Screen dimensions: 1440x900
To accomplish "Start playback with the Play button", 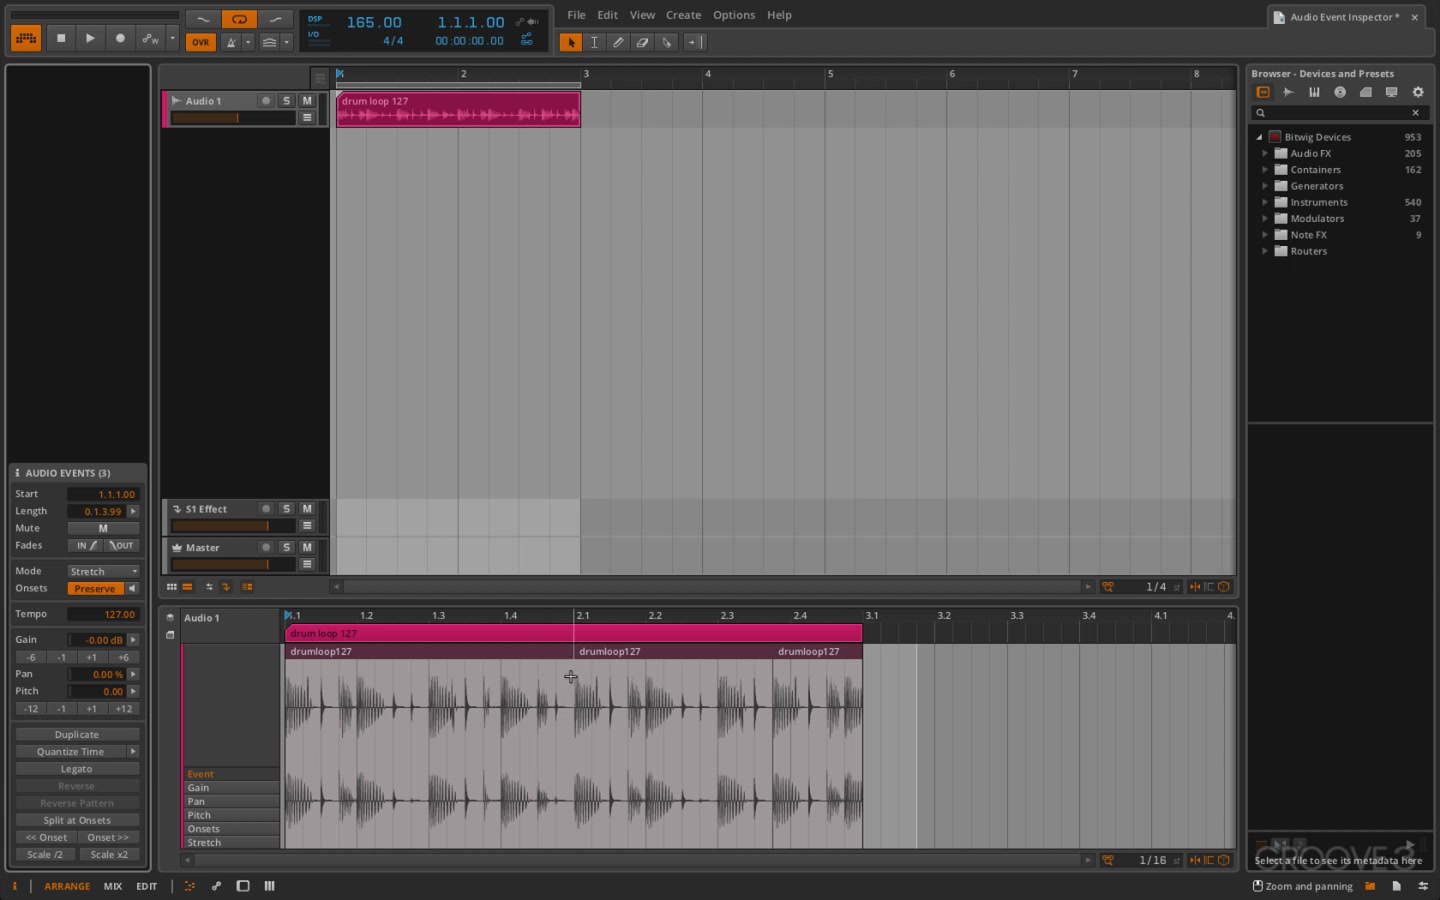I will click(x=90, y=38).
